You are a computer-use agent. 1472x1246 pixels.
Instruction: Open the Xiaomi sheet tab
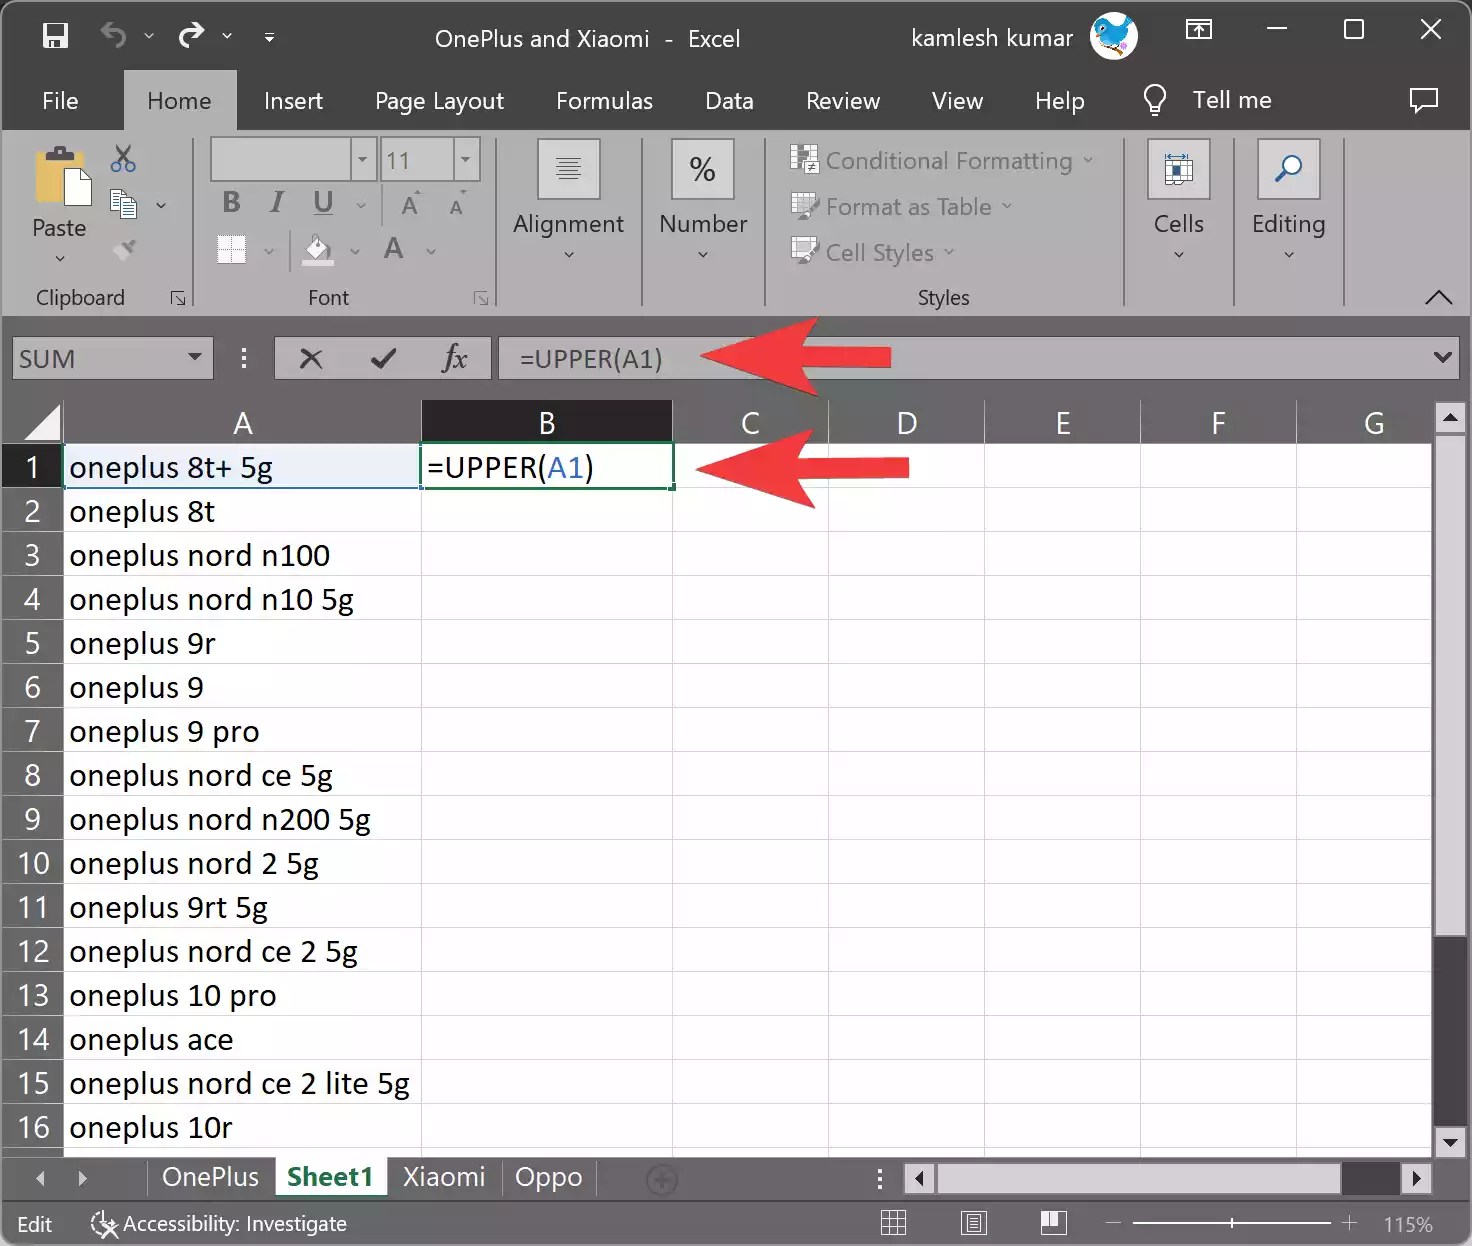point(444,1177)
